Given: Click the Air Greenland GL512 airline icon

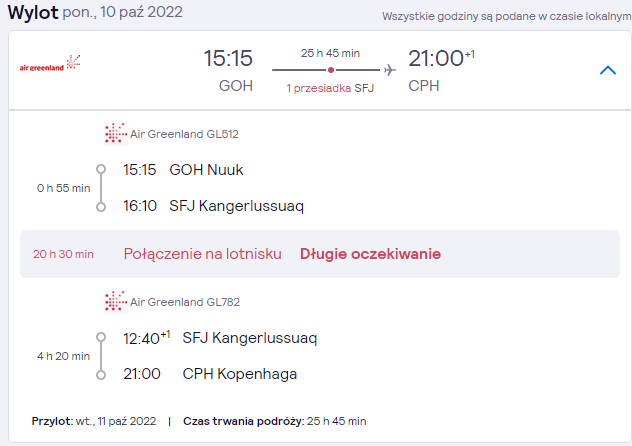Looking at the screenshot, I should (x=116, y=133).
